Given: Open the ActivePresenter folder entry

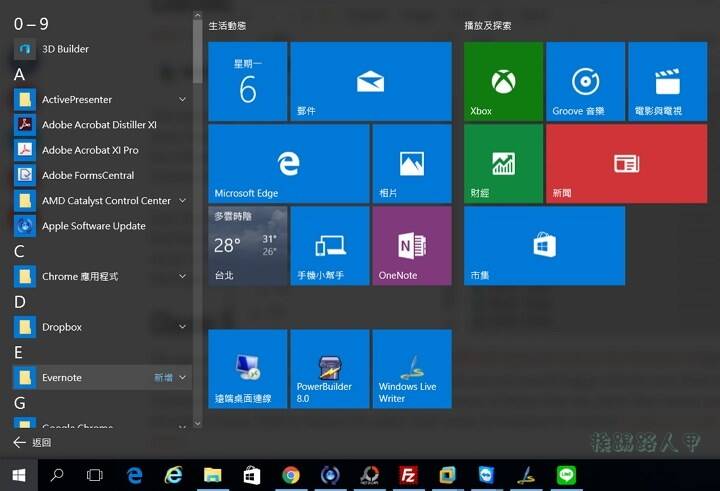Looking at the screenshot, I should (x=102, y=99).
